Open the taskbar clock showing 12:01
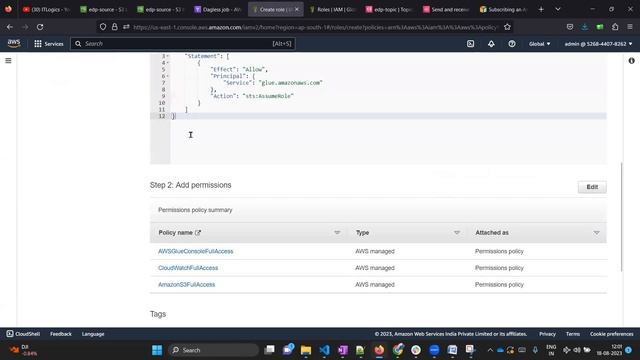640x360 pixels. 609,350
